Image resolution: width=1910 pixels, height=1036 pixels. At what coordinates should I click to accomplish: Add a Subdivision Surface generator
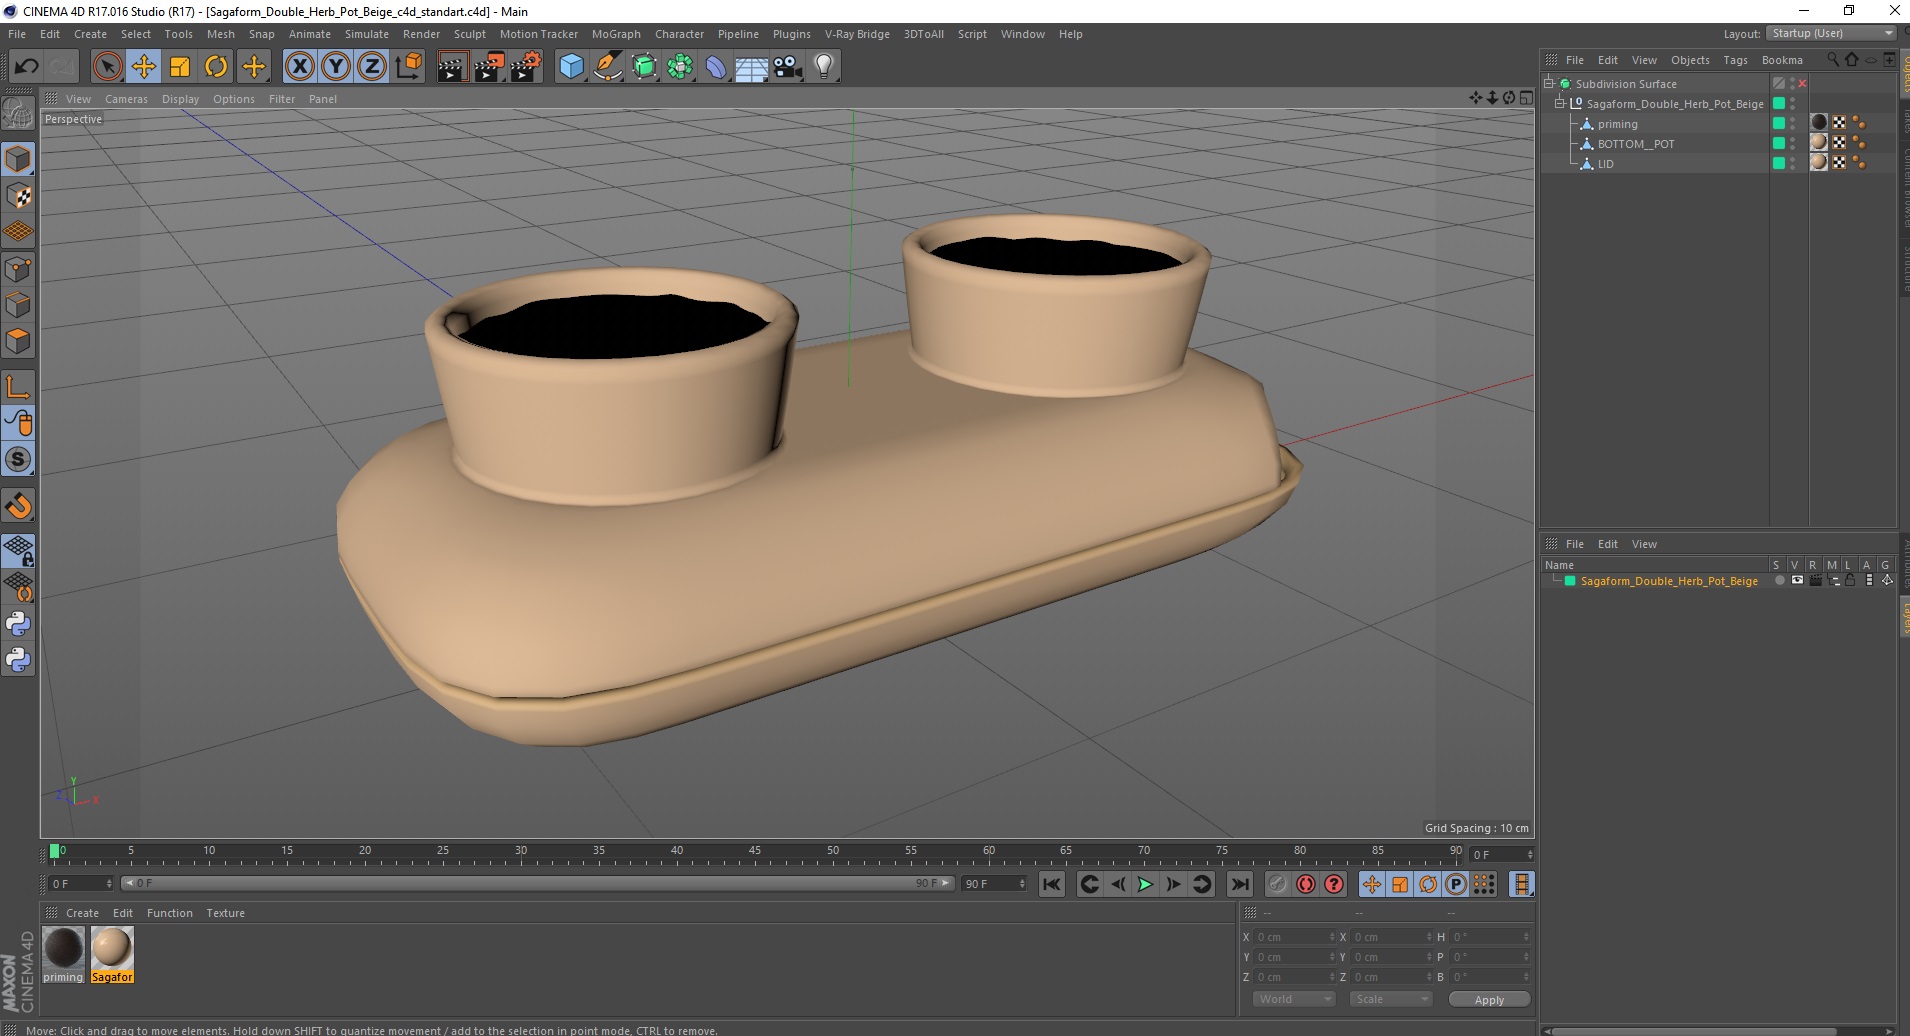click(x=644, y=67)
